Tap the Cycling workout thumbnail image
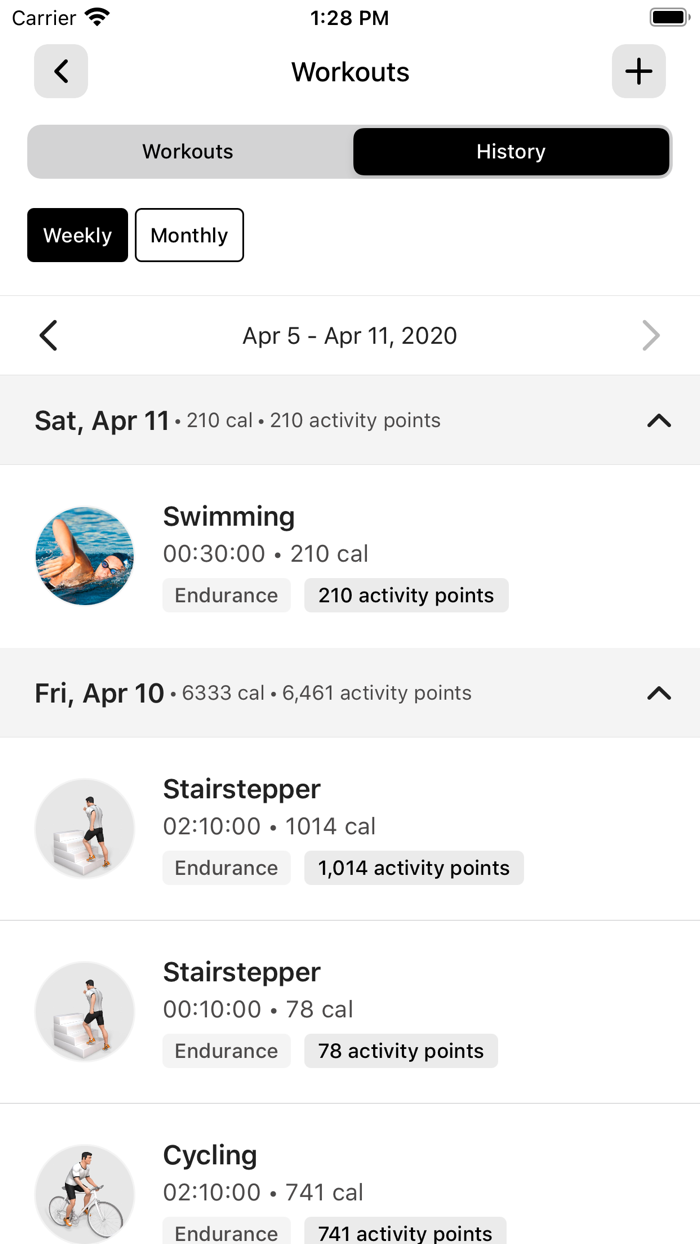 click(84, 1193)
